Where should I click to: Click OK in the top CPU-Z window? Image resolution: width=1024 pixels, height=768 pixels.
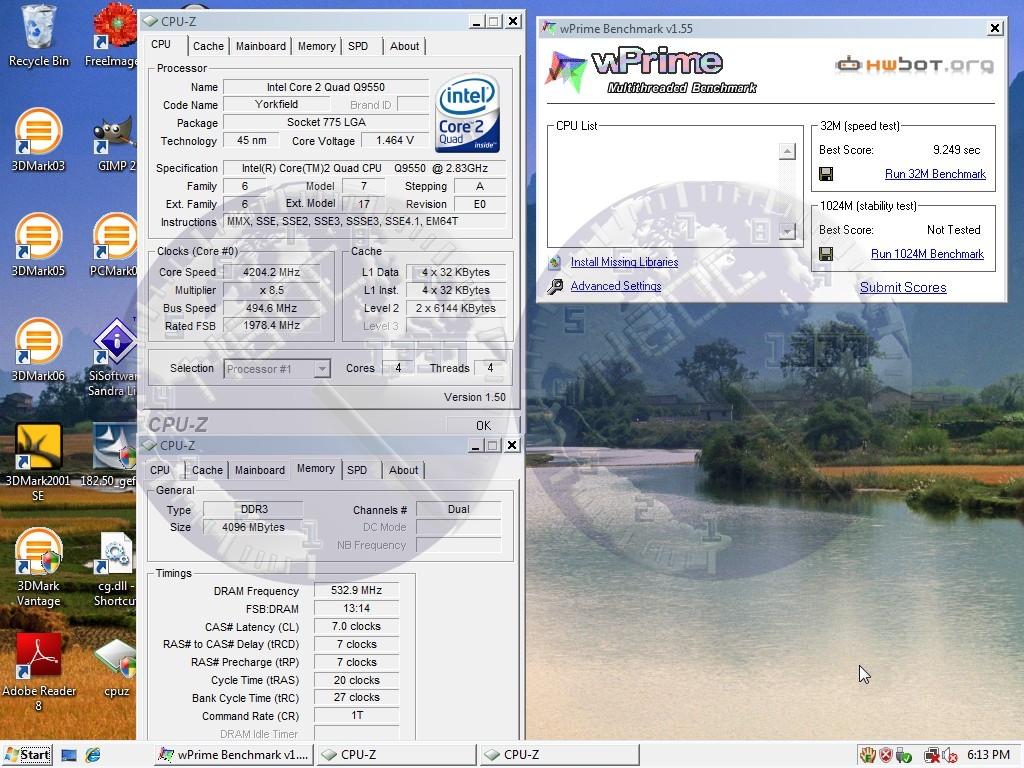(x=483, y=426)
